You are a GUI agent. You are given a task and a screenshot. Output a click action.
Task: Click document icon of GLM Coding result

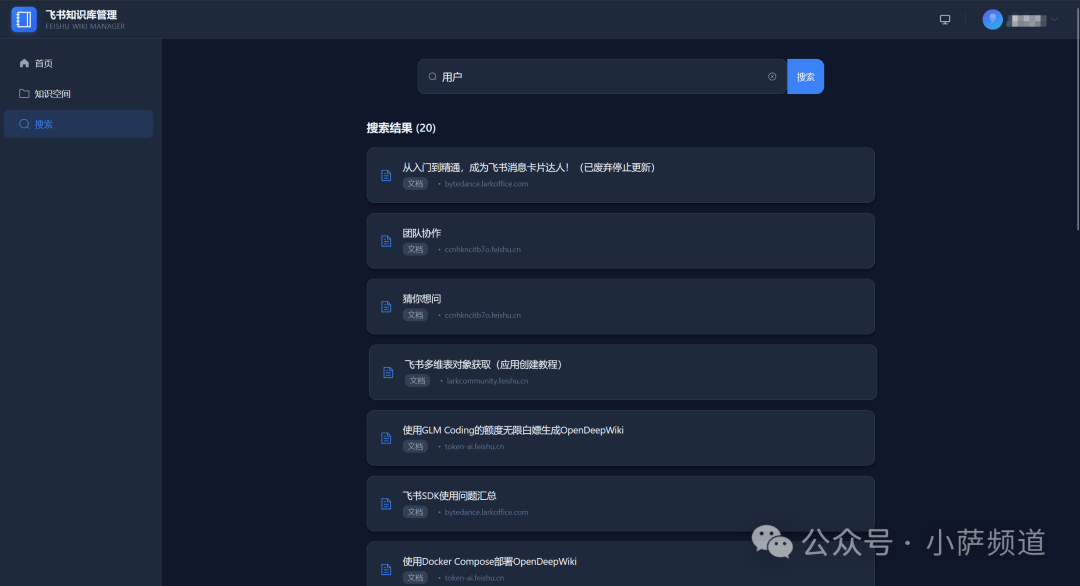pyautogui.click(x=386, y=438)
